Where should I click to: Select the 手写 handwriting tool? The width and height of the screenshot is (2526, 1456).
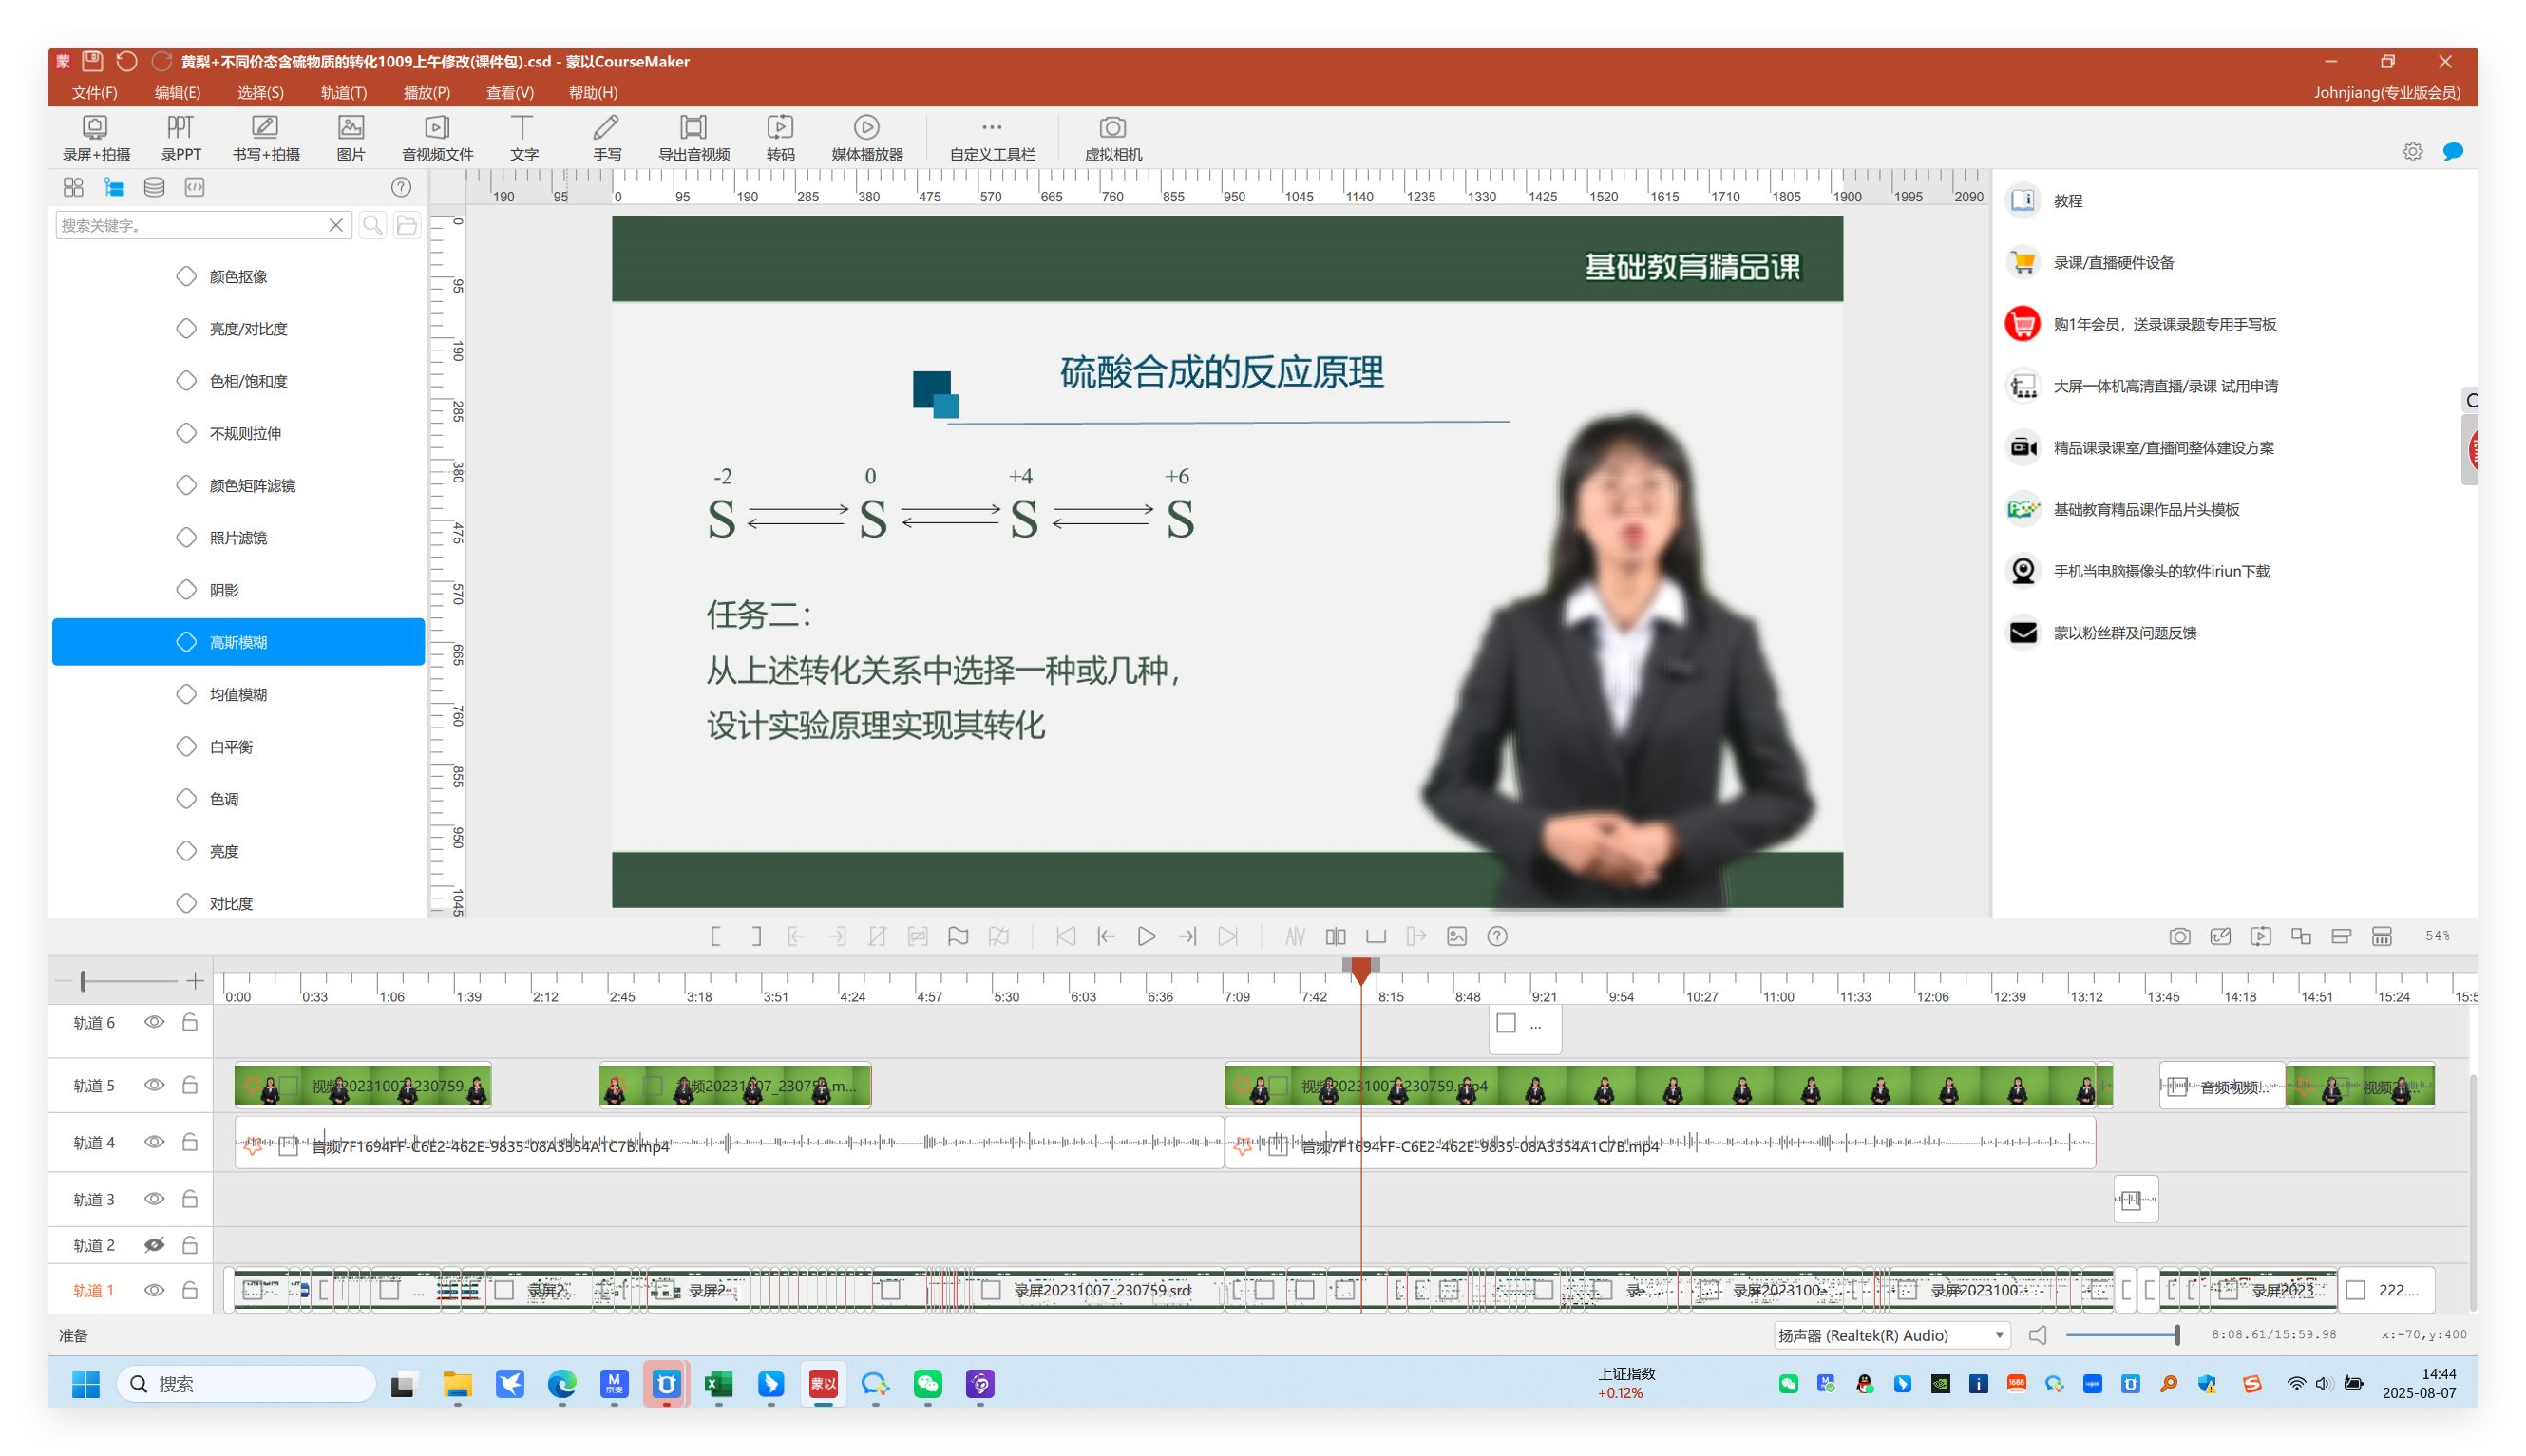606,138
